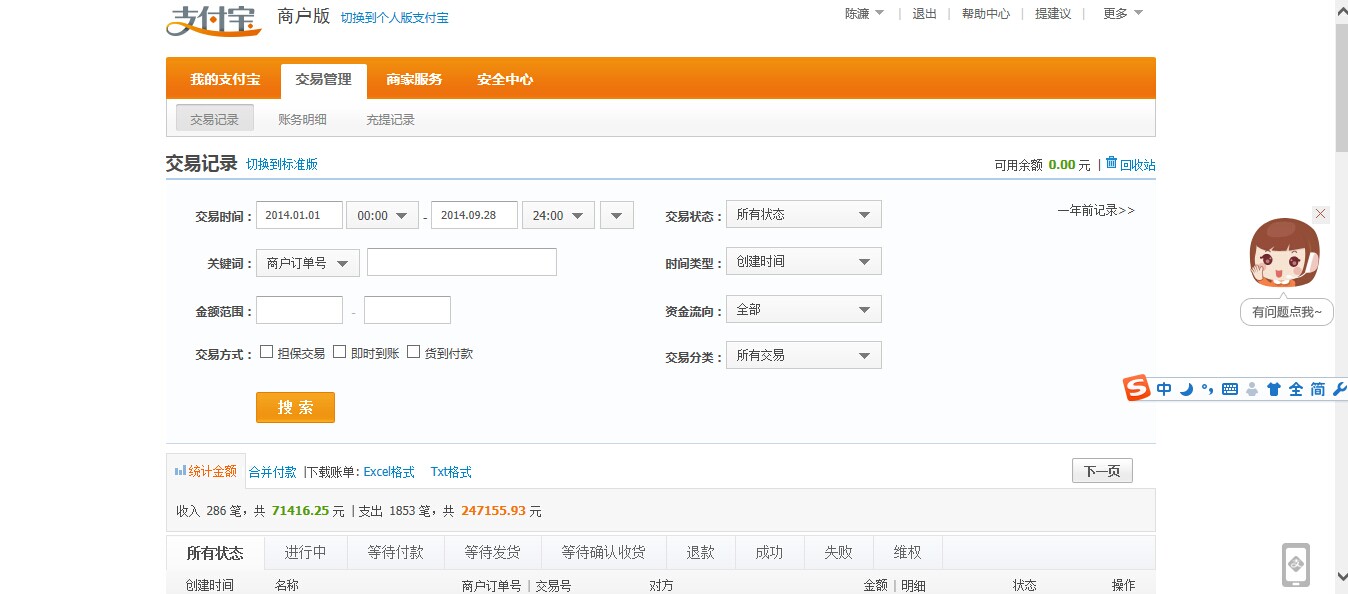Click the 统计金额 bar chart icon
Image resolution: width=1348 pixels, height=594 pixels.
180,471
